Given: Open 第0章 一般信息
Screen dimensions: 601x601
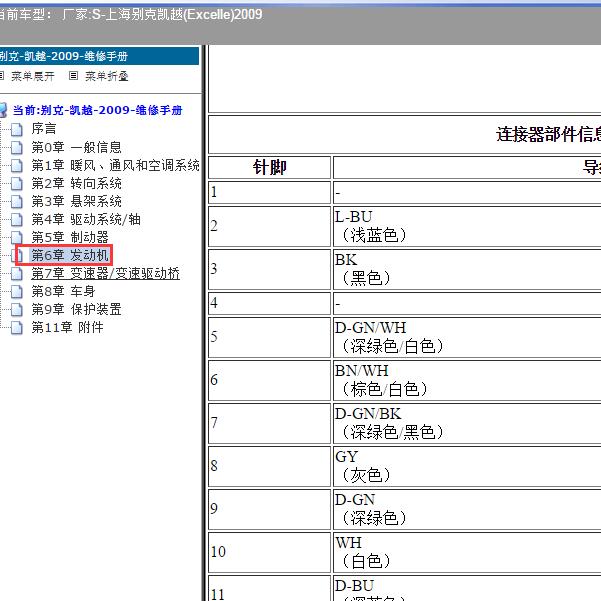Looking at the screenshot, I should pyautogui.click(x=76, y=147).
